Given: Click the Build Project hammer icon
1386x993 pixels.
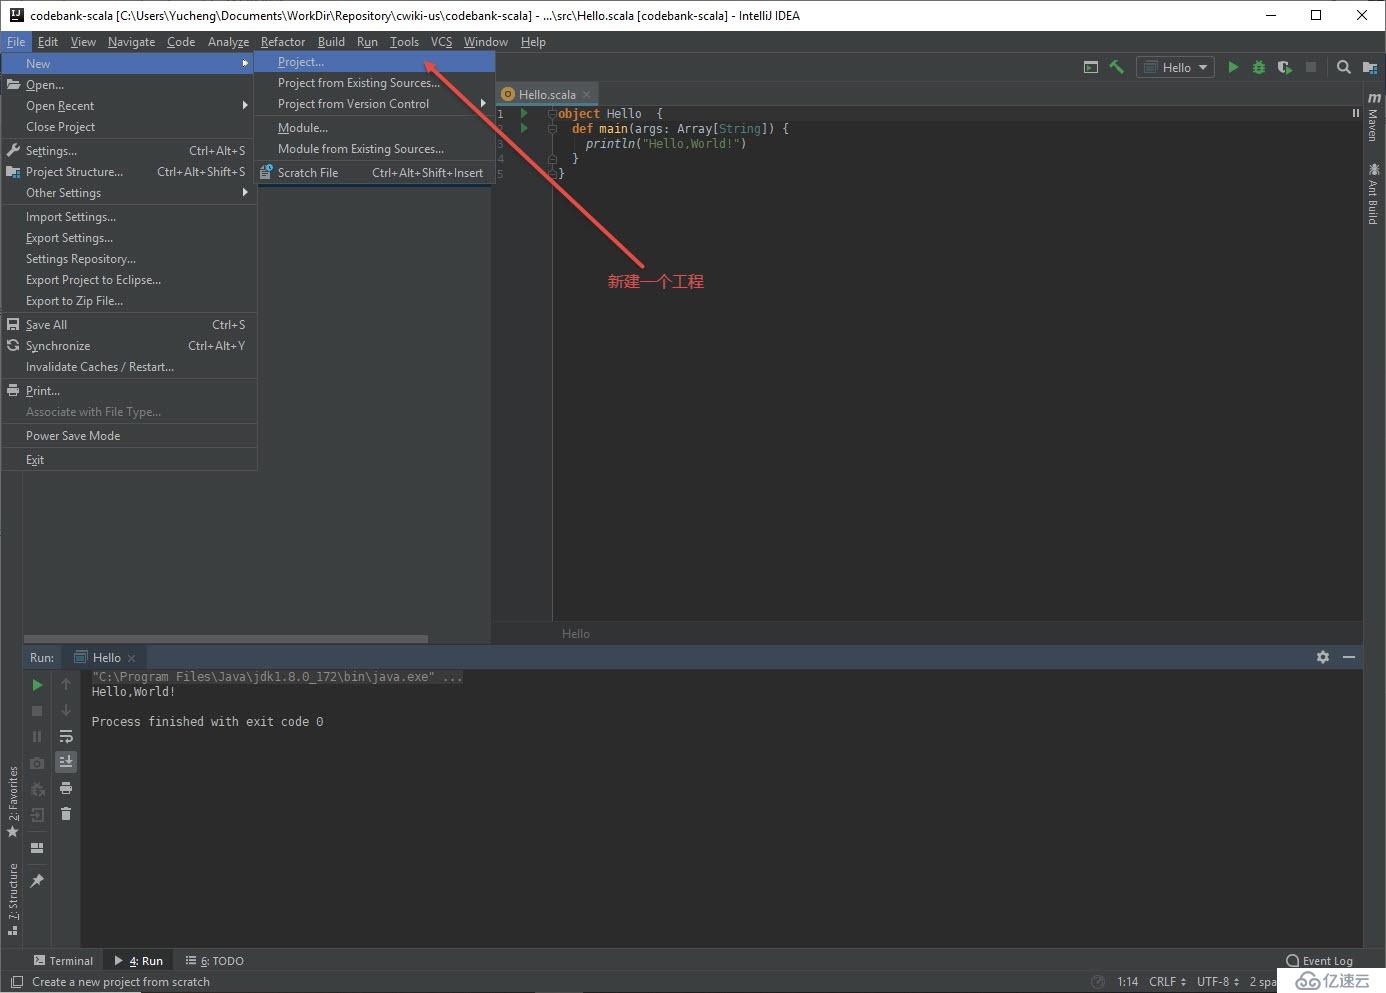Looking at the screenshot, I should click(x=1116, y=67).
